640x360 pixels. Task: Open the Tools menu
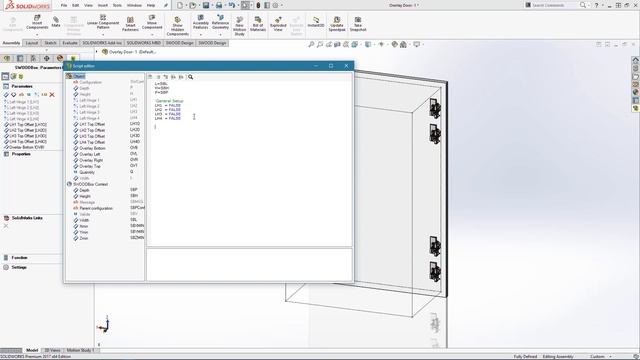coord(117,5)
